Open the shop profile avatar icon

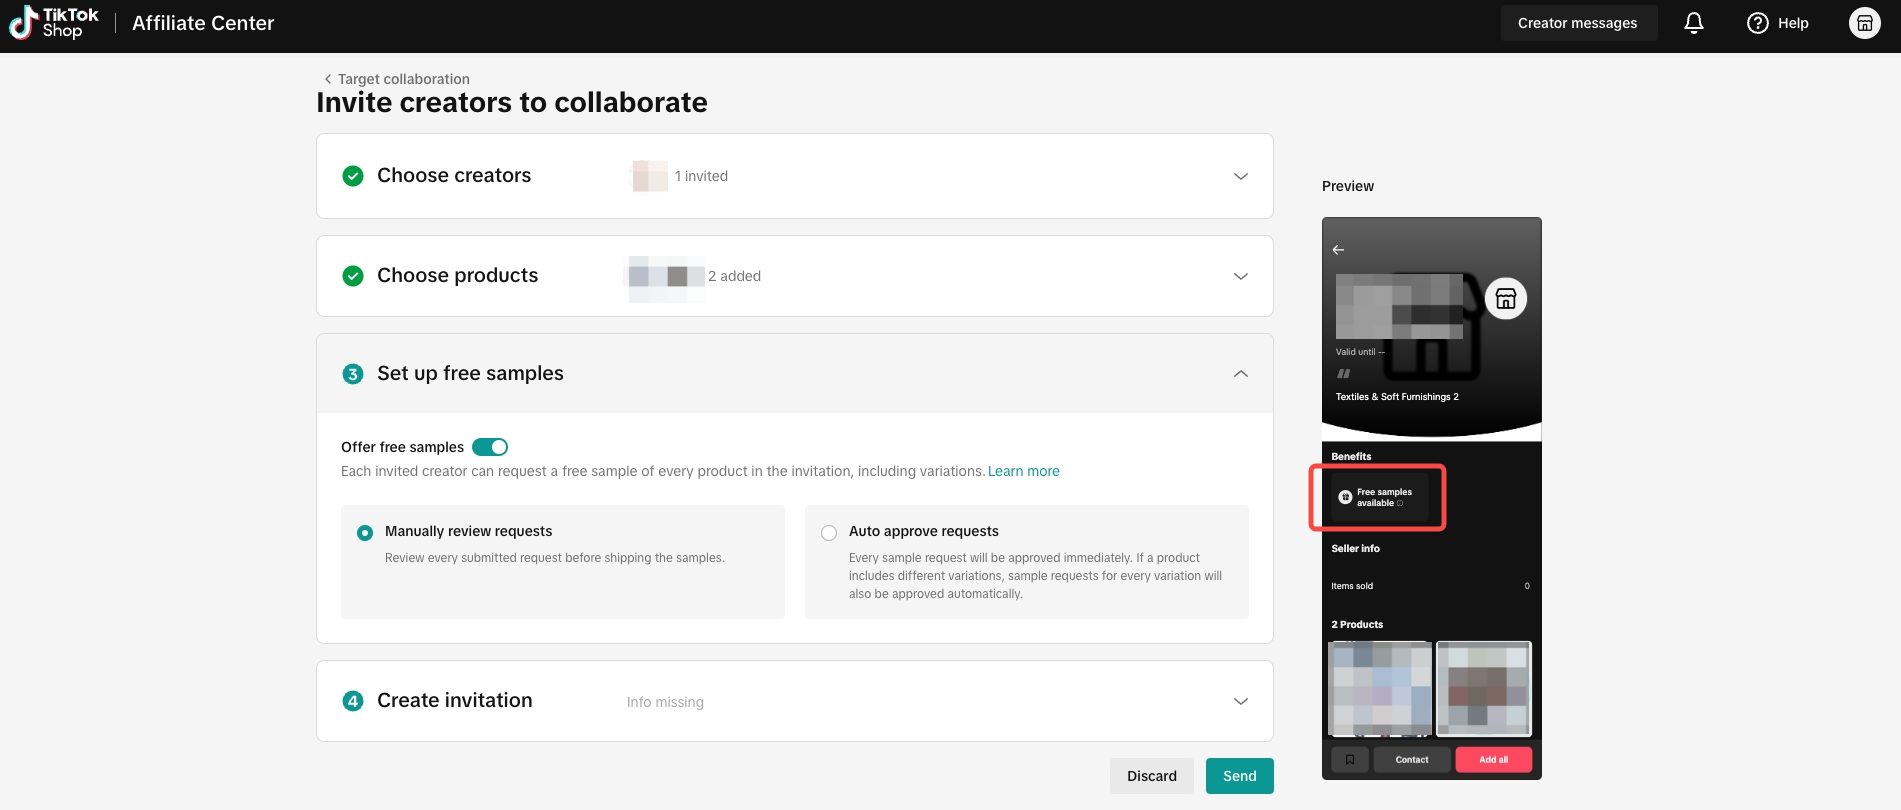click(1865, 23)
